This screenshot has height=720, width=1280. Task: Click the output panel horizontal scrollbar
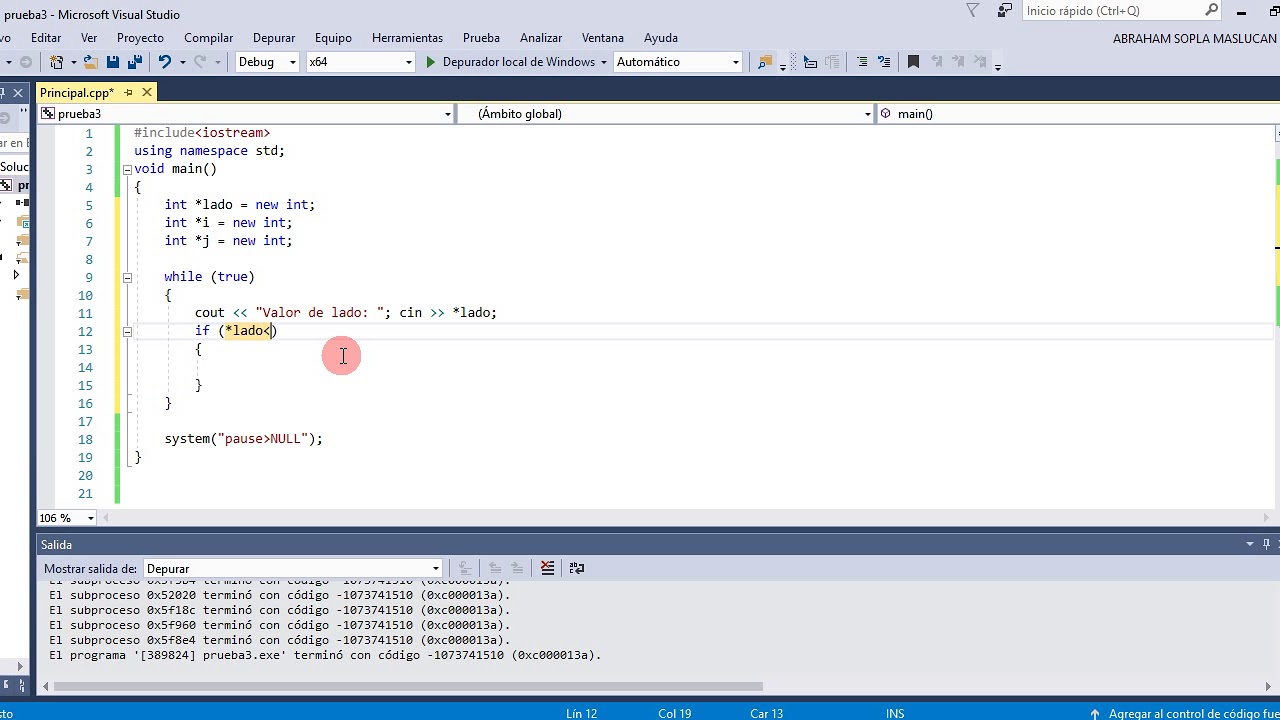(408, 686)
